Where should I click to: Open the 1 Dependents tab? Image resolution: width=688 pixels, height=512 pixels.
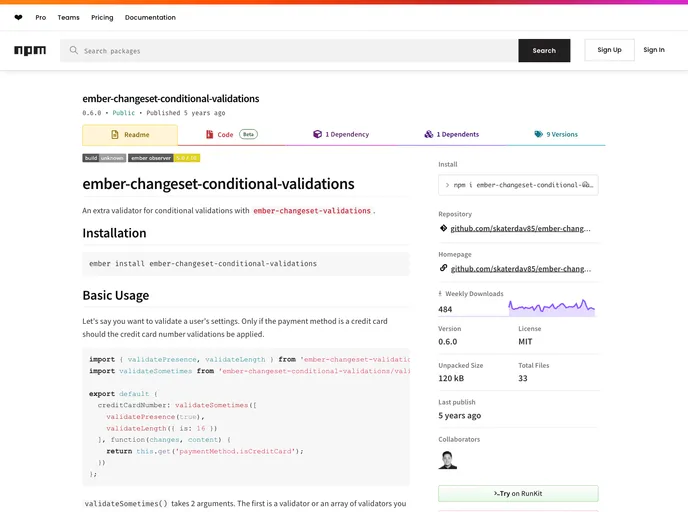[452, 134]
